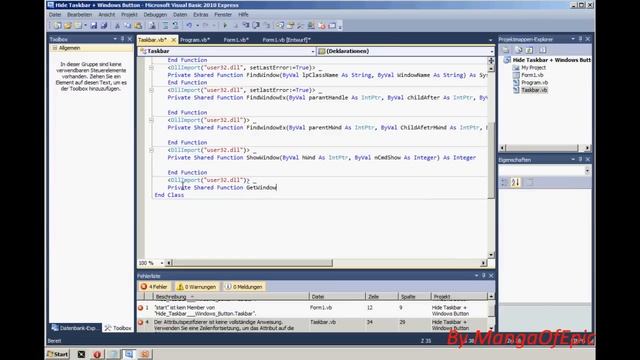This screenshot has height=360, width=640.
Task: Click the Cut scissors icon
Action: click(117, 26)
